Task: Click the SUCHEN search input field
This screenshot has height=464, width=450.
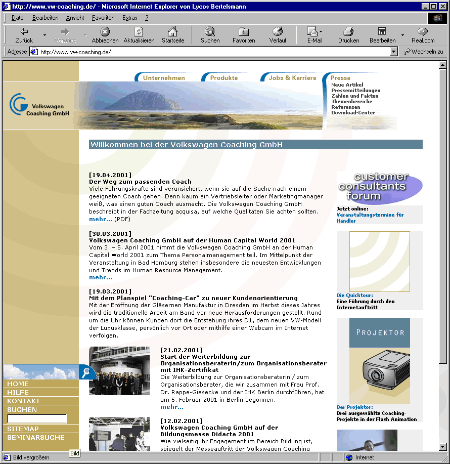Action: coord(37,419)
